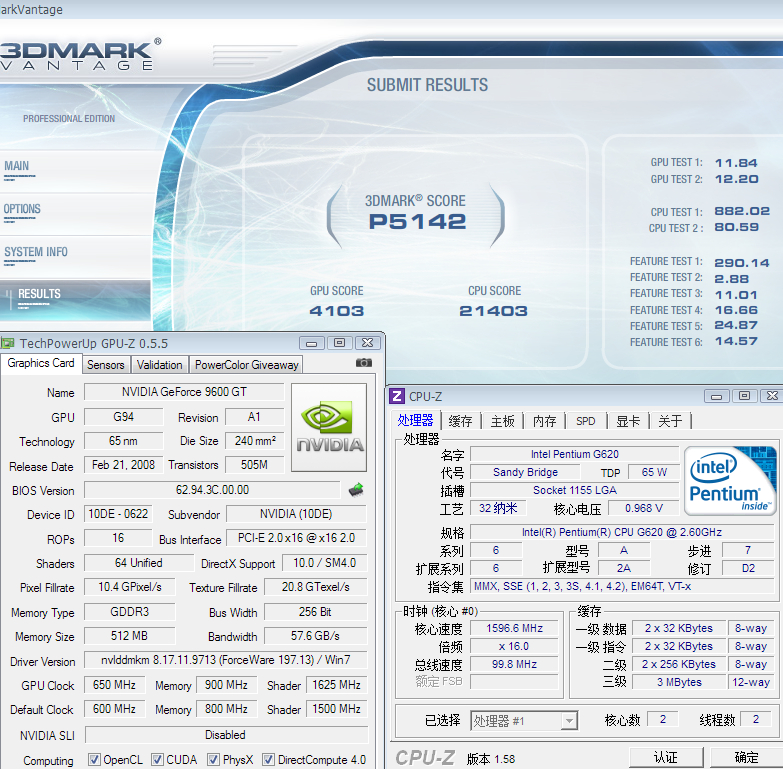The width and height of the screenshot is (783, 769).
Task: Toggle the CUDA checkbox
Action: click(x=158, y=760)
